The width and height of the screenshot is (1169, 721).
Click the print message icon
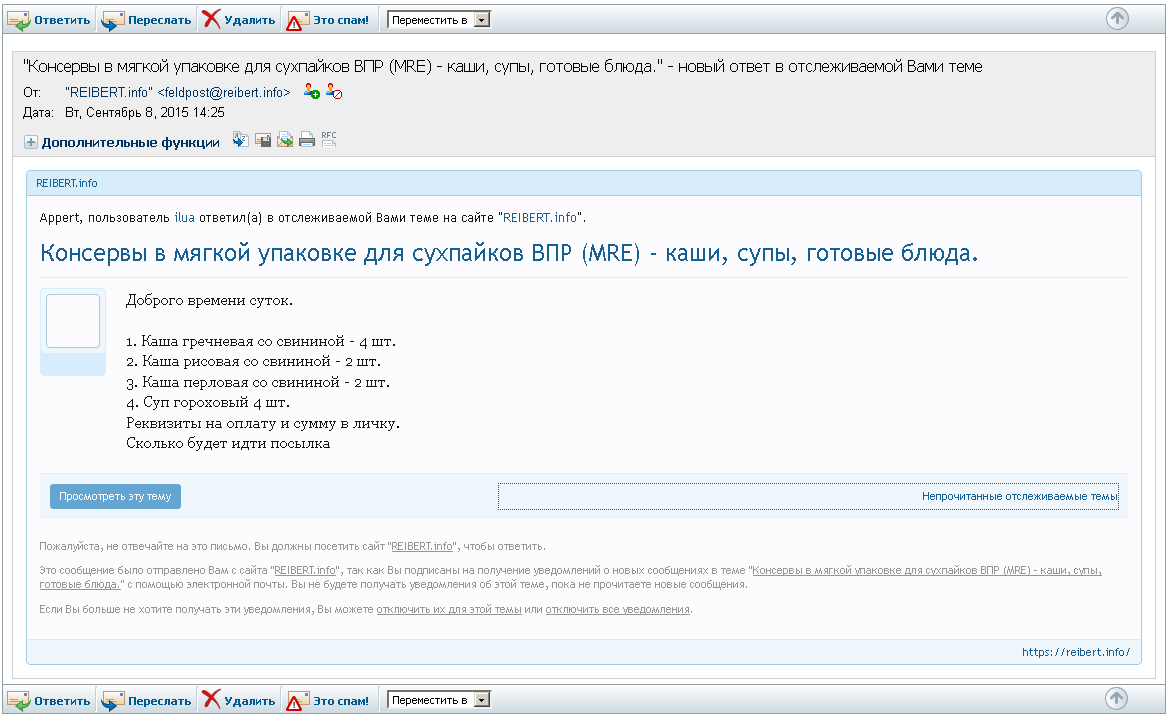click(x=307, y=140)
